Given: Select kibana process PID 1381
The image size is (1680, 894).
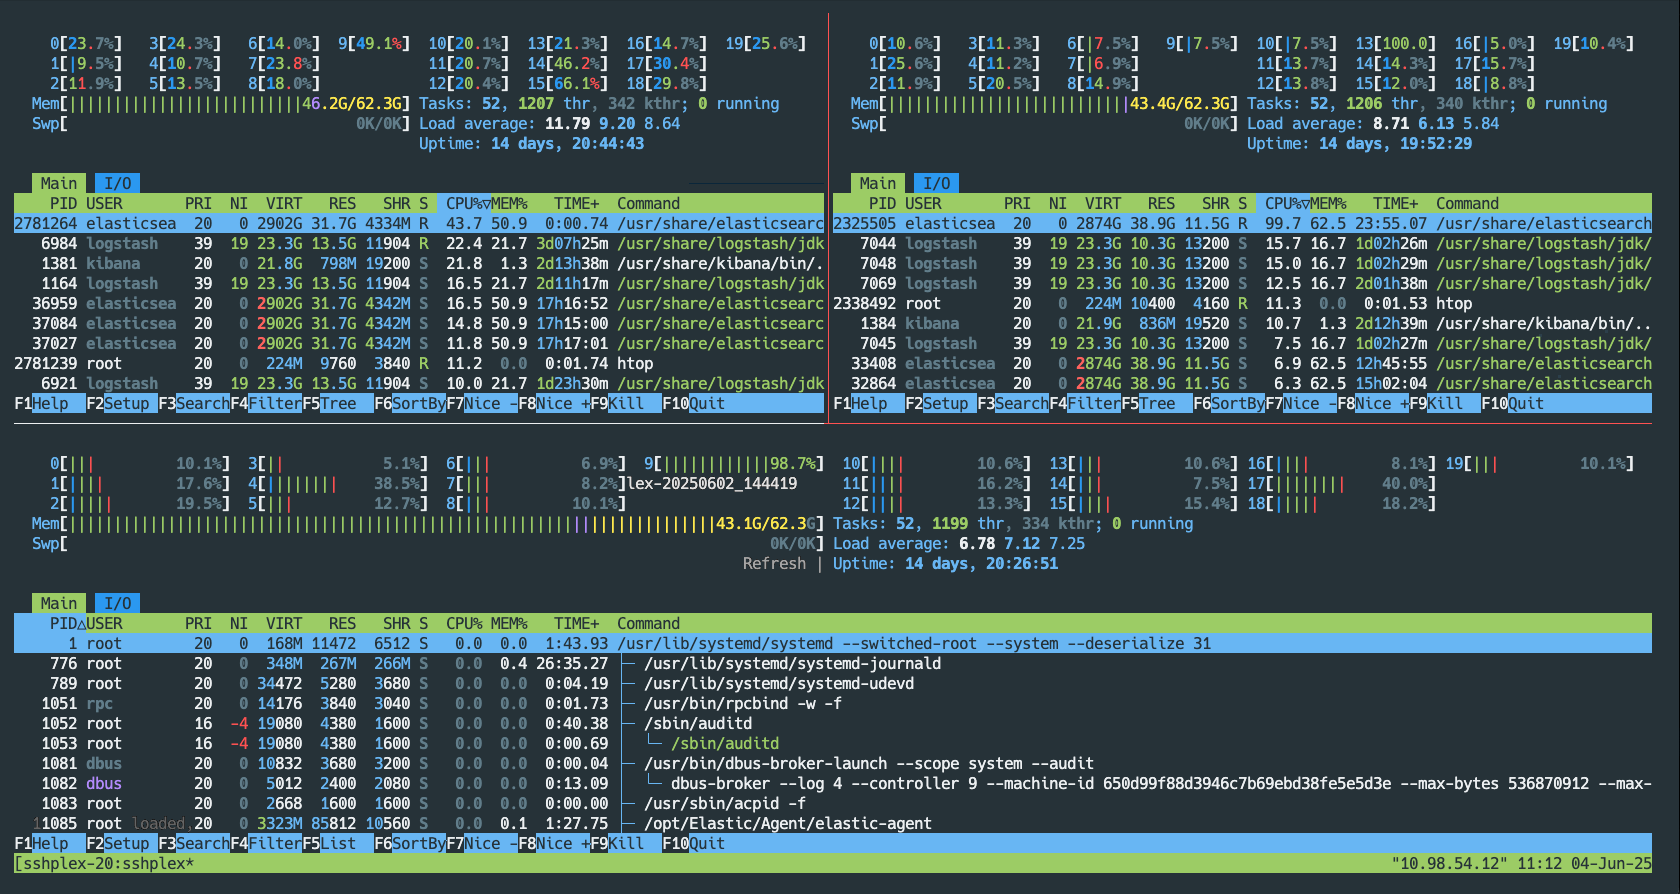Looking at the screenshot, I should (x=419, y=263).
